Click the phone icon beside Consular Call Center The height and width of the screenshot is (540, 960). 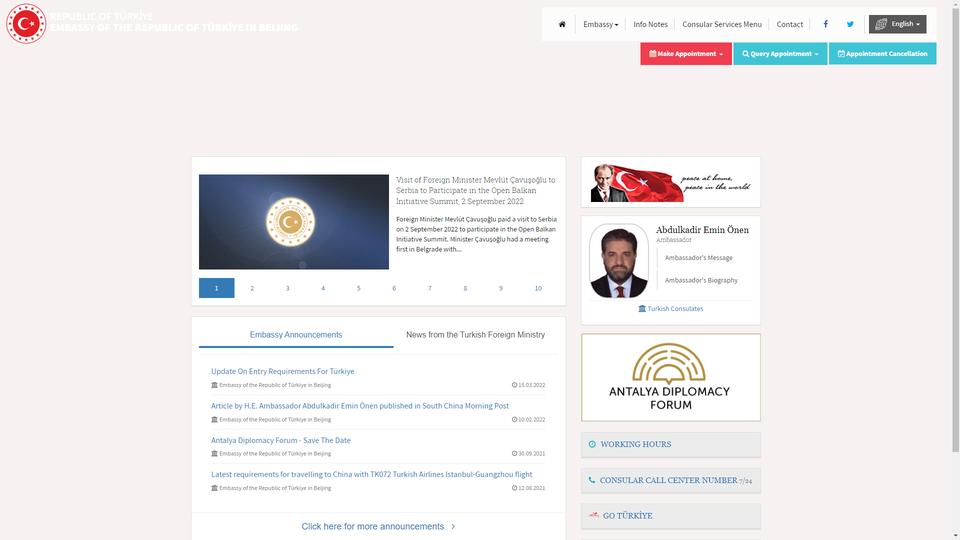click(x=591, y=480)
